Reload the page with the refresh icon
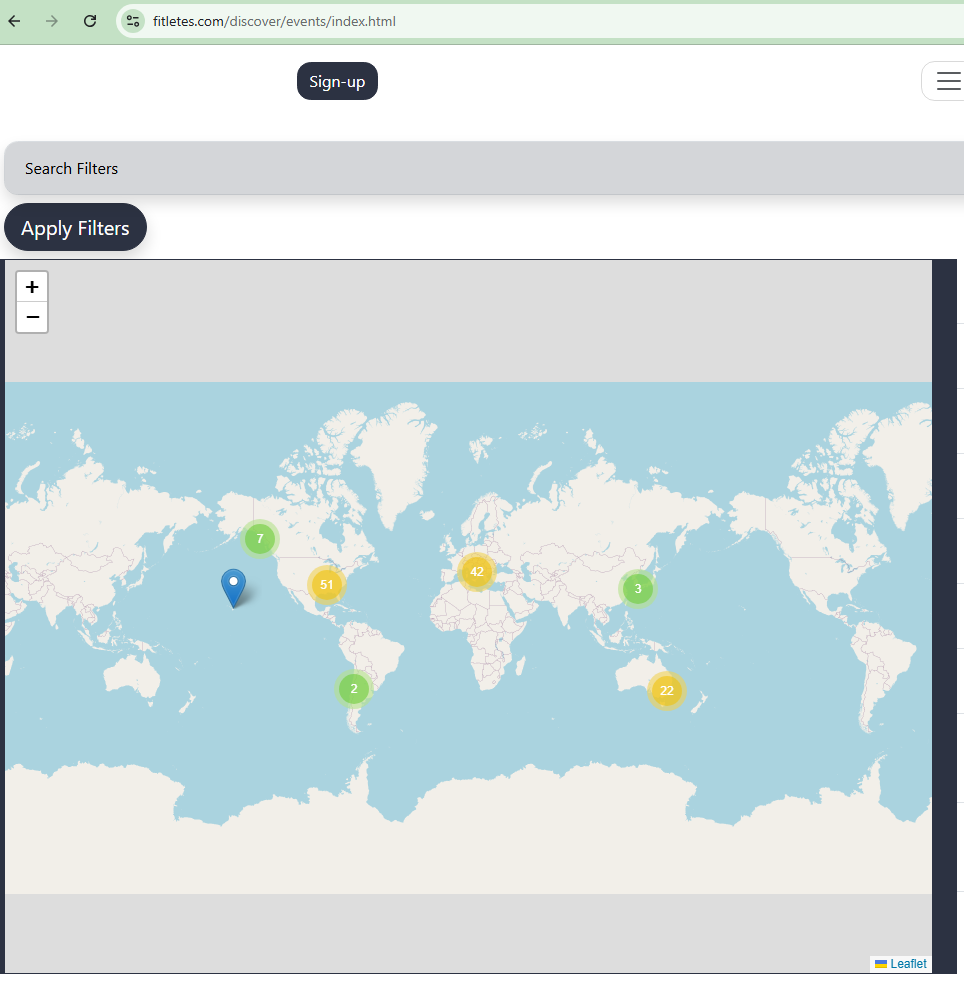964x987 pixels. tap(90, 21)
